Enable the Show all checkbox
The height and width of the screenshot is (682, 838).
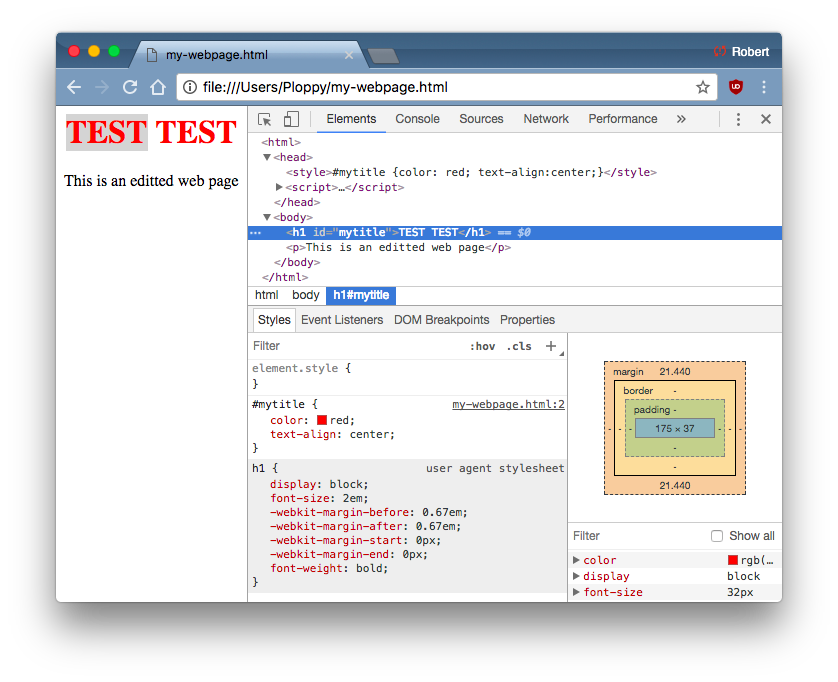point(717,536)
